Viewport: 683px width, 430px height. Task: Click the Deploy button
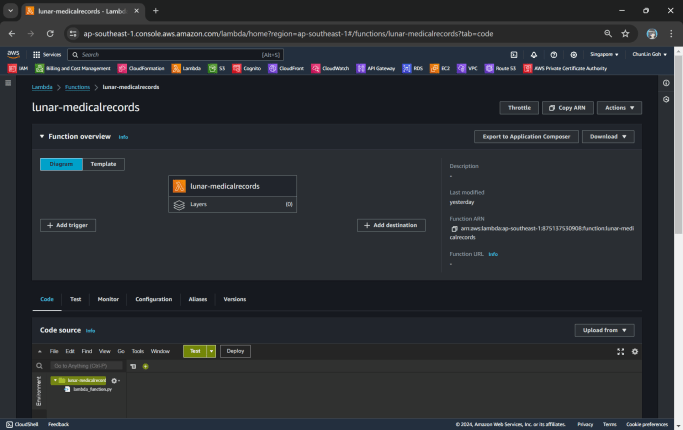(x=235, y=351)
